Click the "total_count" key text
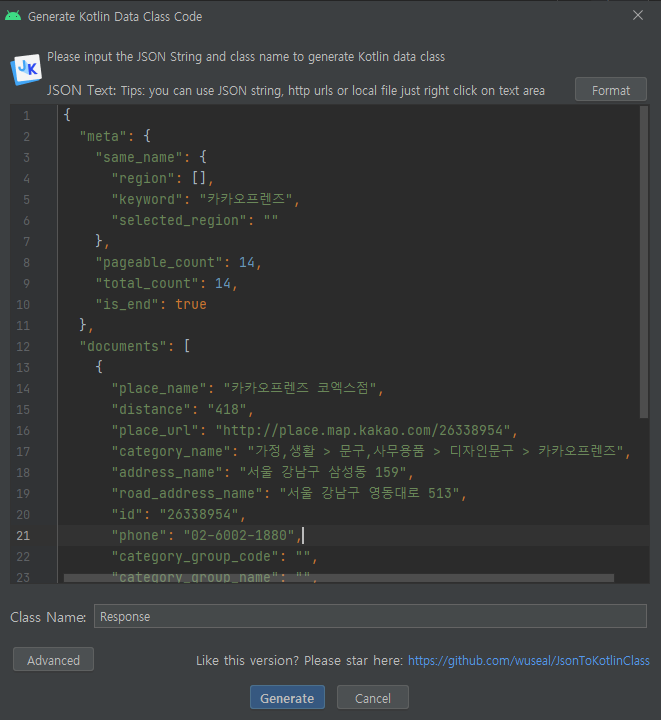661x720 pixels. coord(147,283)
